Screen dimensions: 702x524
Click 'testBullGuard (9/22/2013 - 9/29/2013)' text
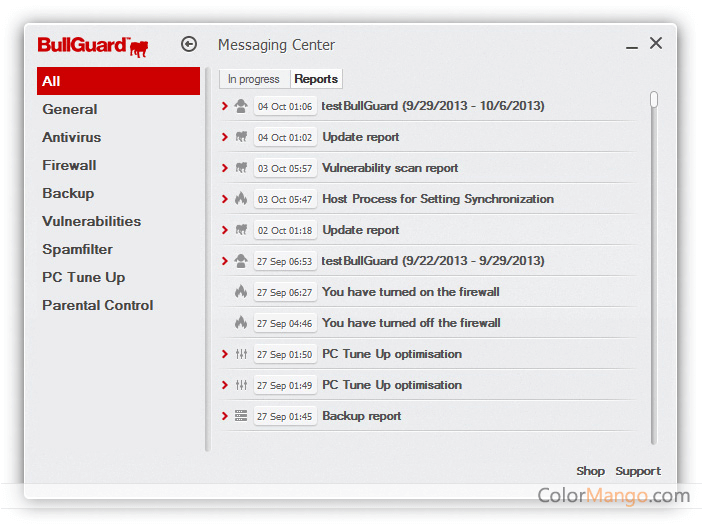433,261
